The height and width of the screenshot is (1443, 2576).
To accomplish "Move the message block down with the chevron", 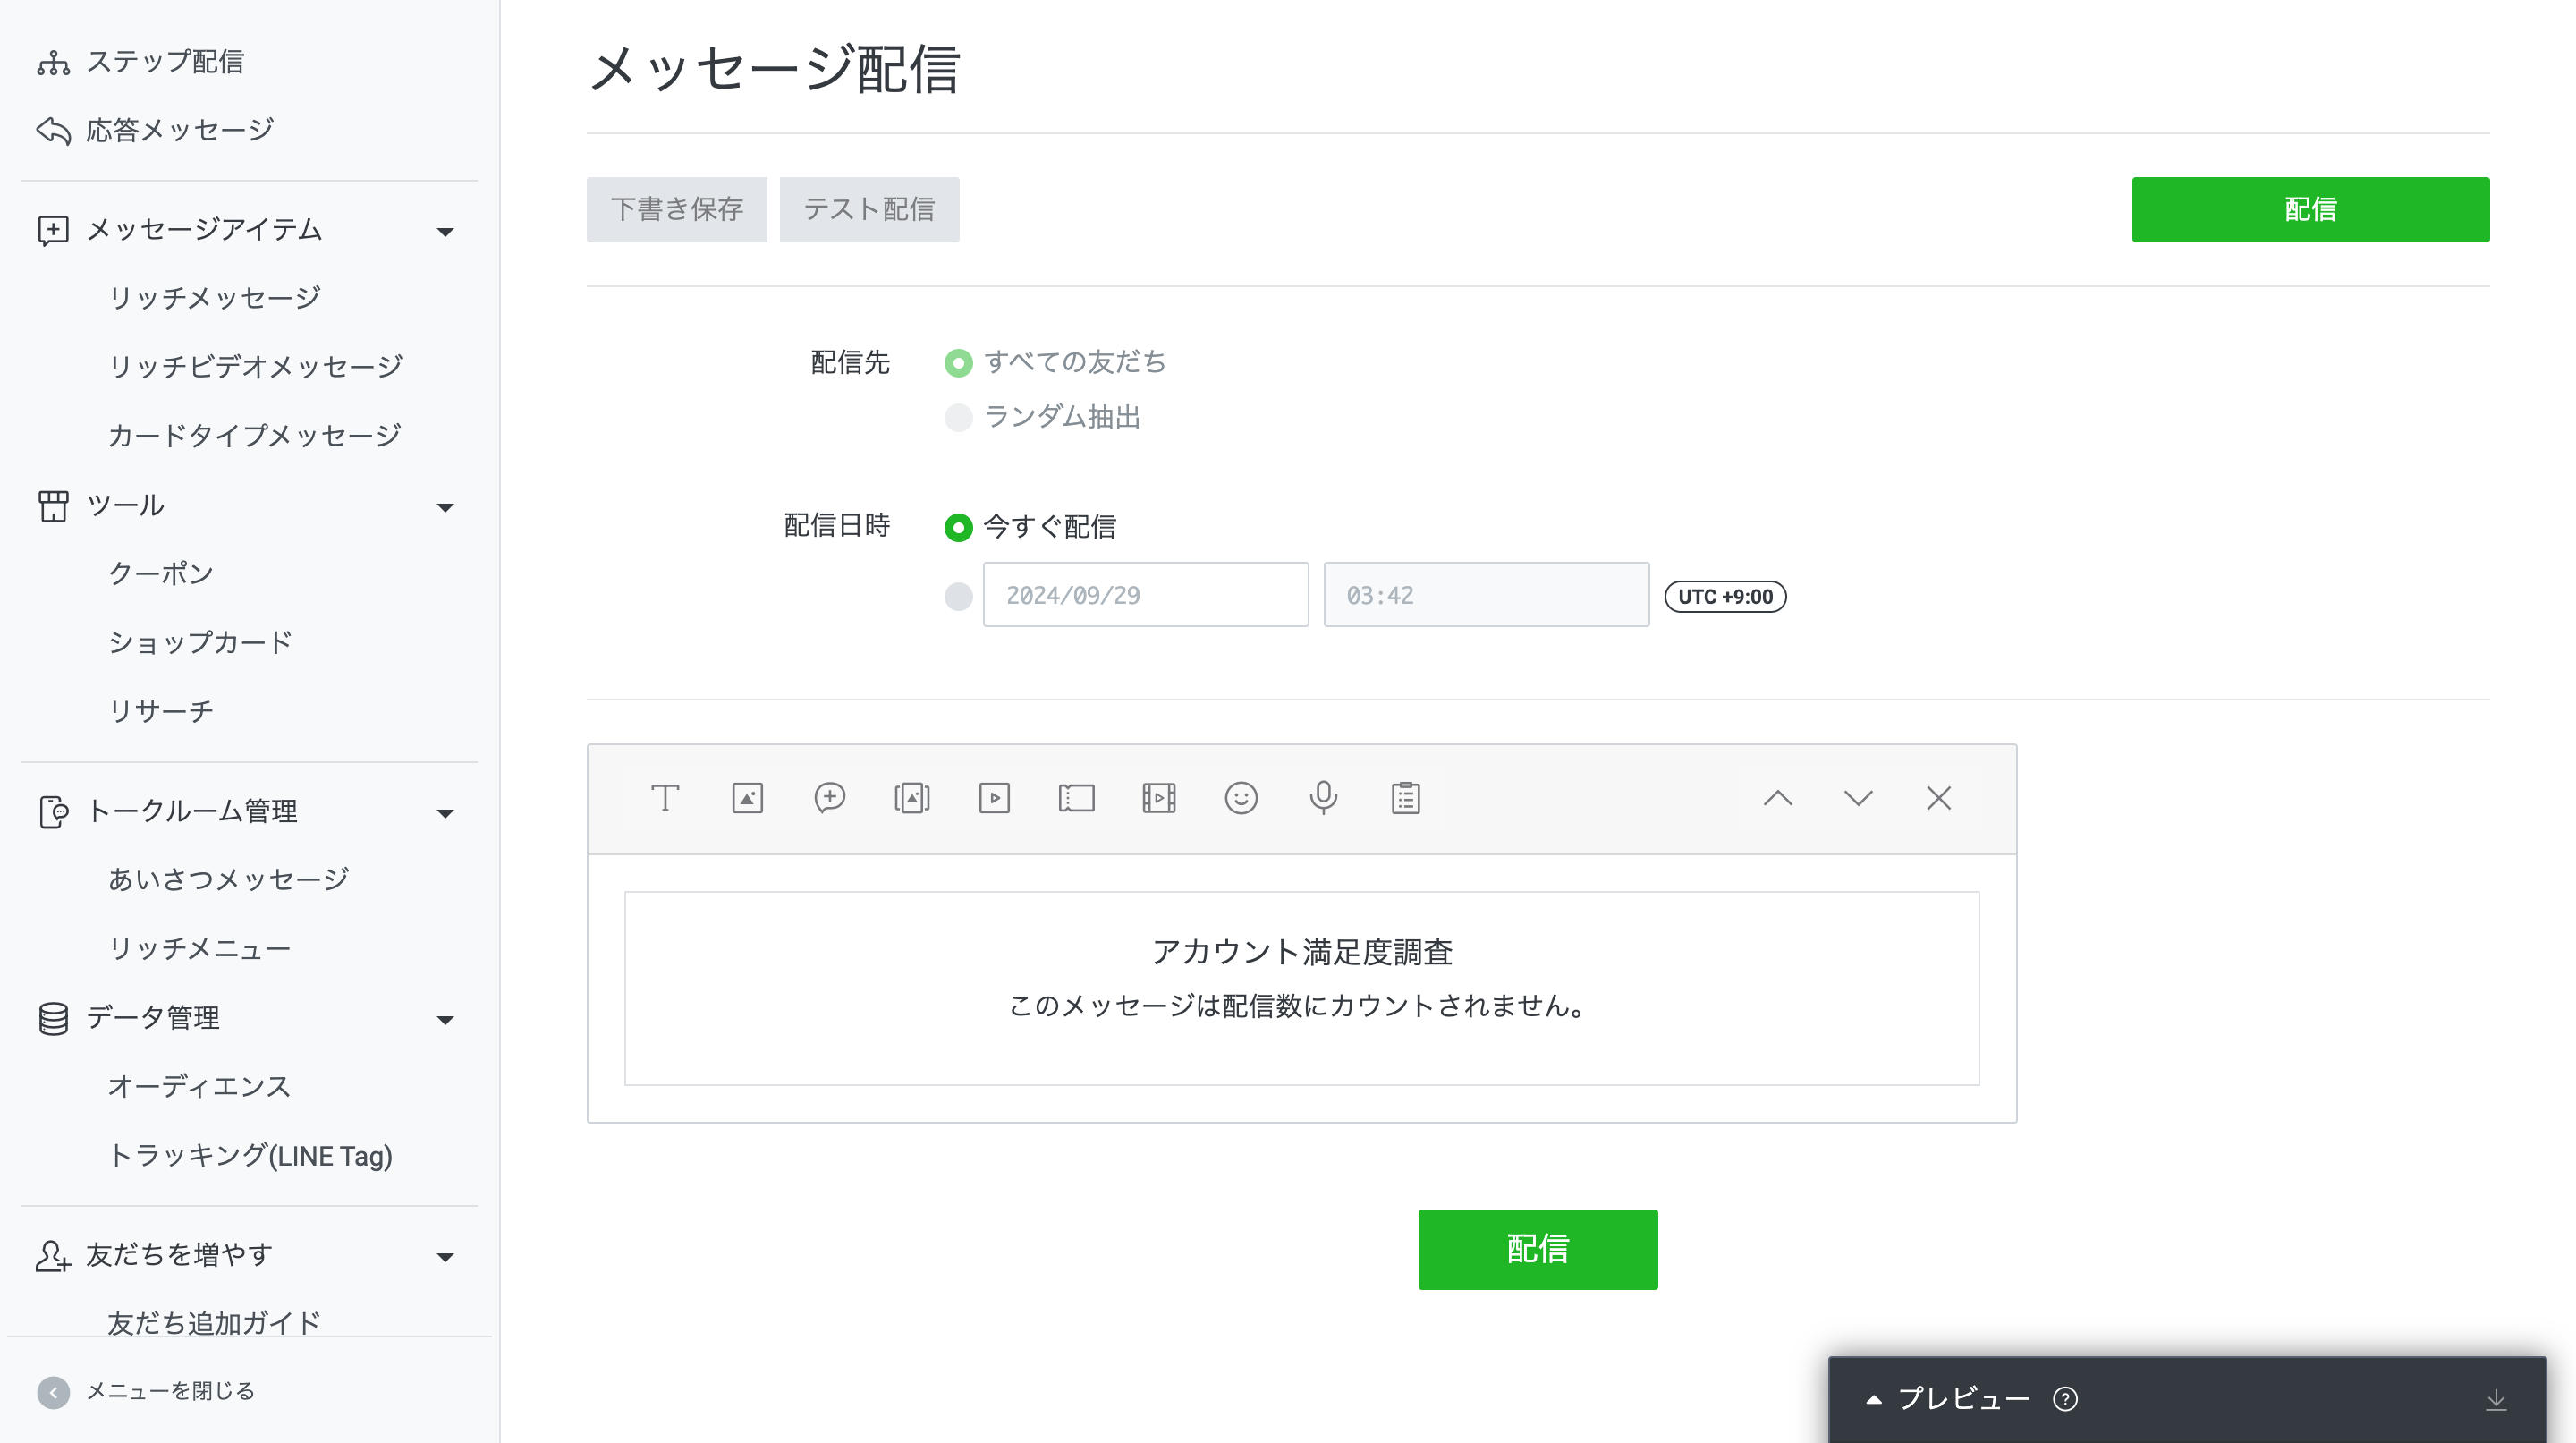I will [x=1858, y=798].
